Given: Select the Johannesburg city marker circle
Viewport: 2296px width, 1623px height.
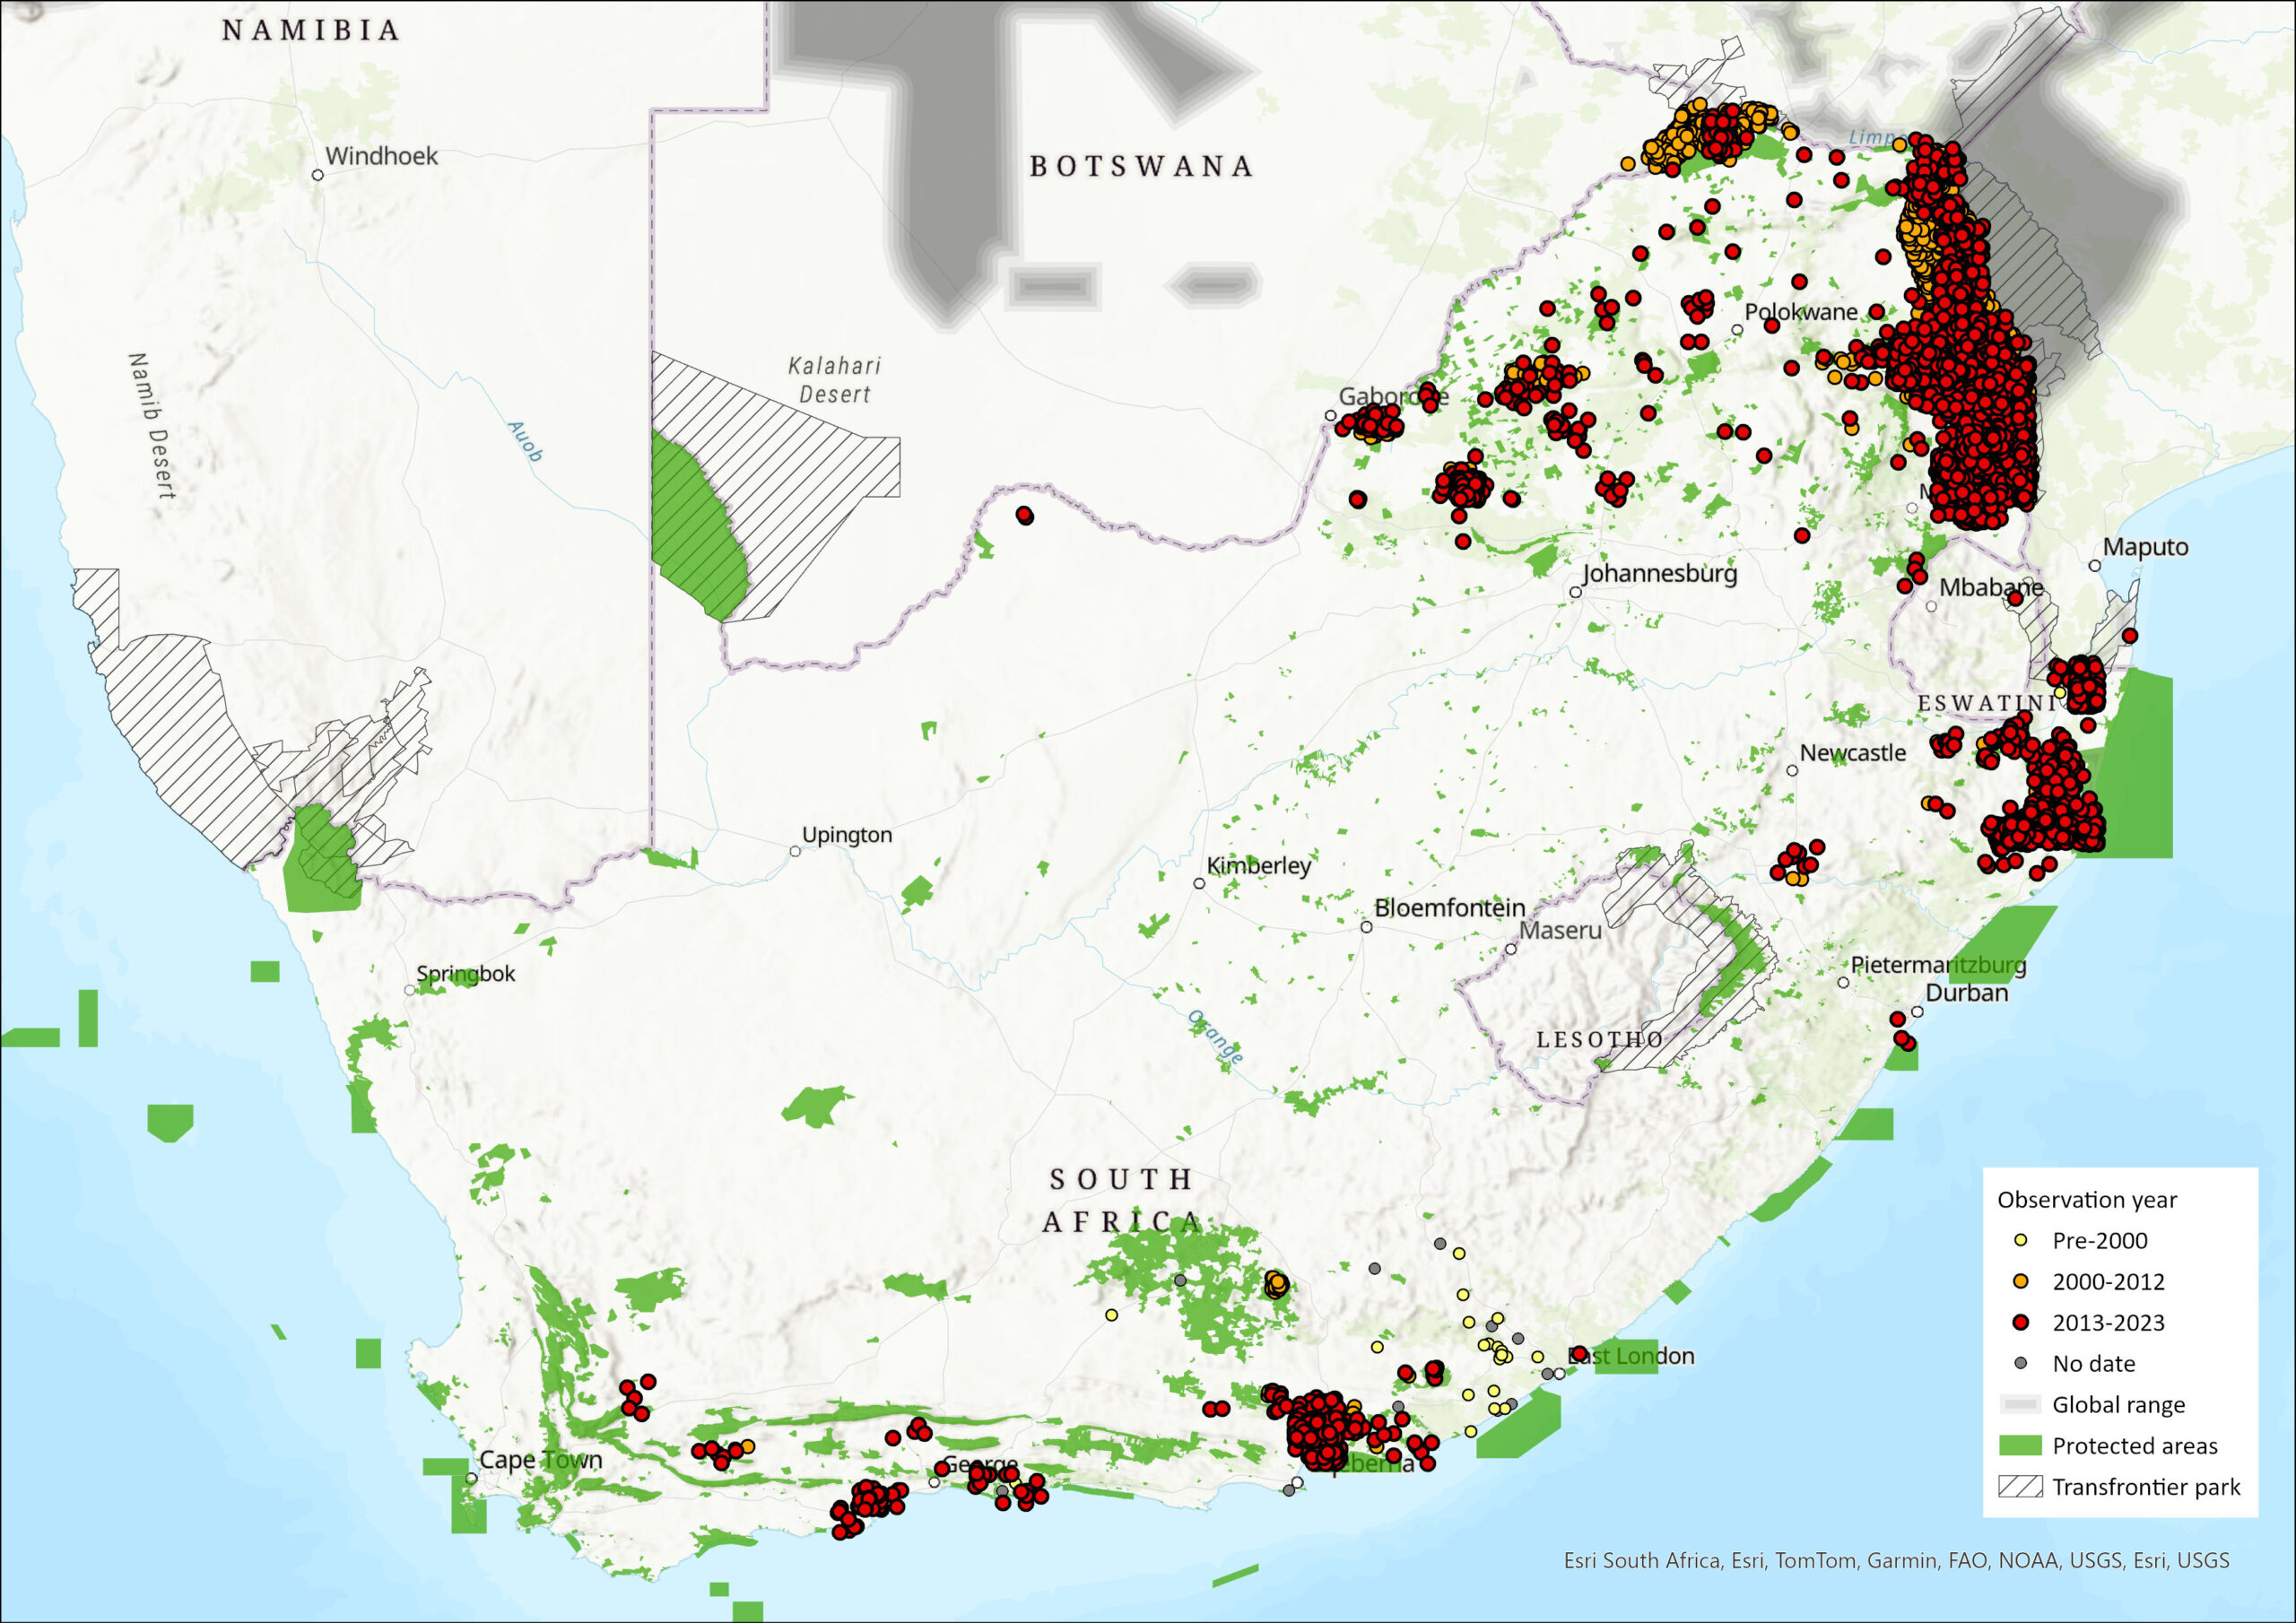Looking at the screenshot, I should tap(1575, 592).
